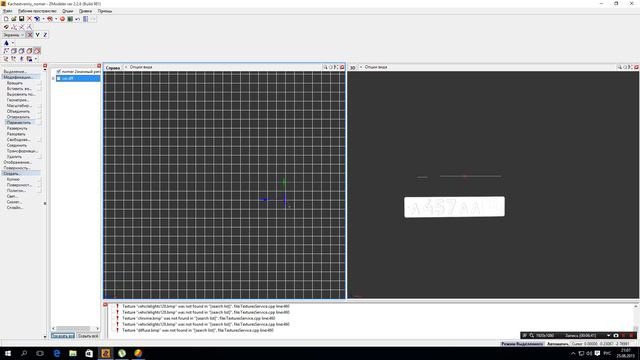Open Microsoft Edge from the taskbar
Image resolution: width=640 pixels, height=360 pixels.
[57, 353]
